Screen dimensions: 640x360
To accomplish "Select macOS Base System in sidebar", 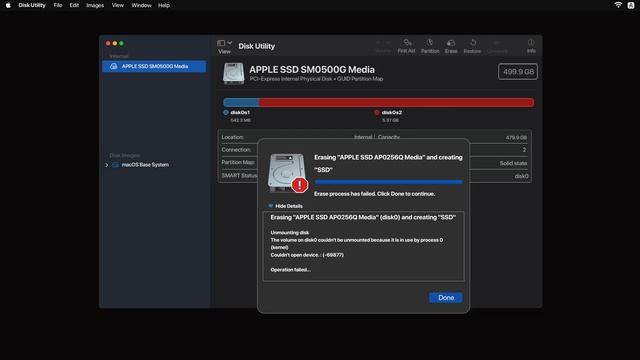I will coord(145,165).
